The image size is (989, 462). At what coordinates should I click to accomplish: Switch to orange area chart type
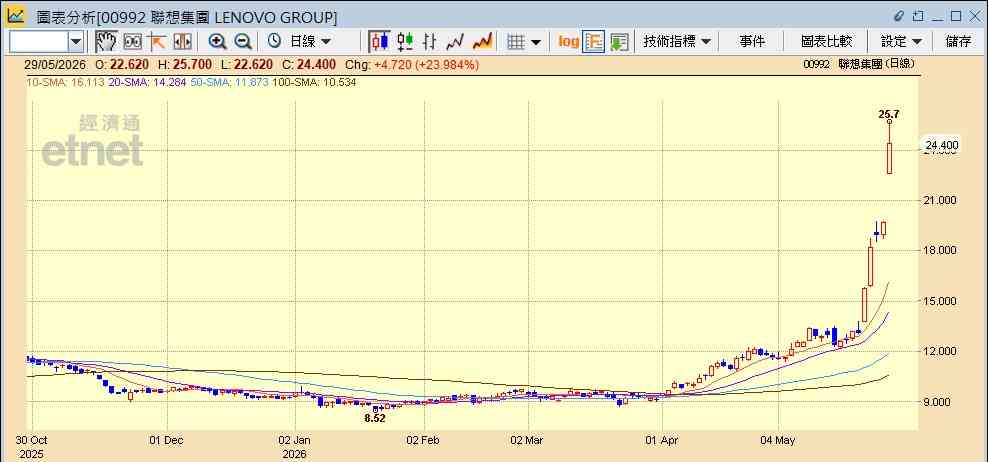tap(483, 42)
